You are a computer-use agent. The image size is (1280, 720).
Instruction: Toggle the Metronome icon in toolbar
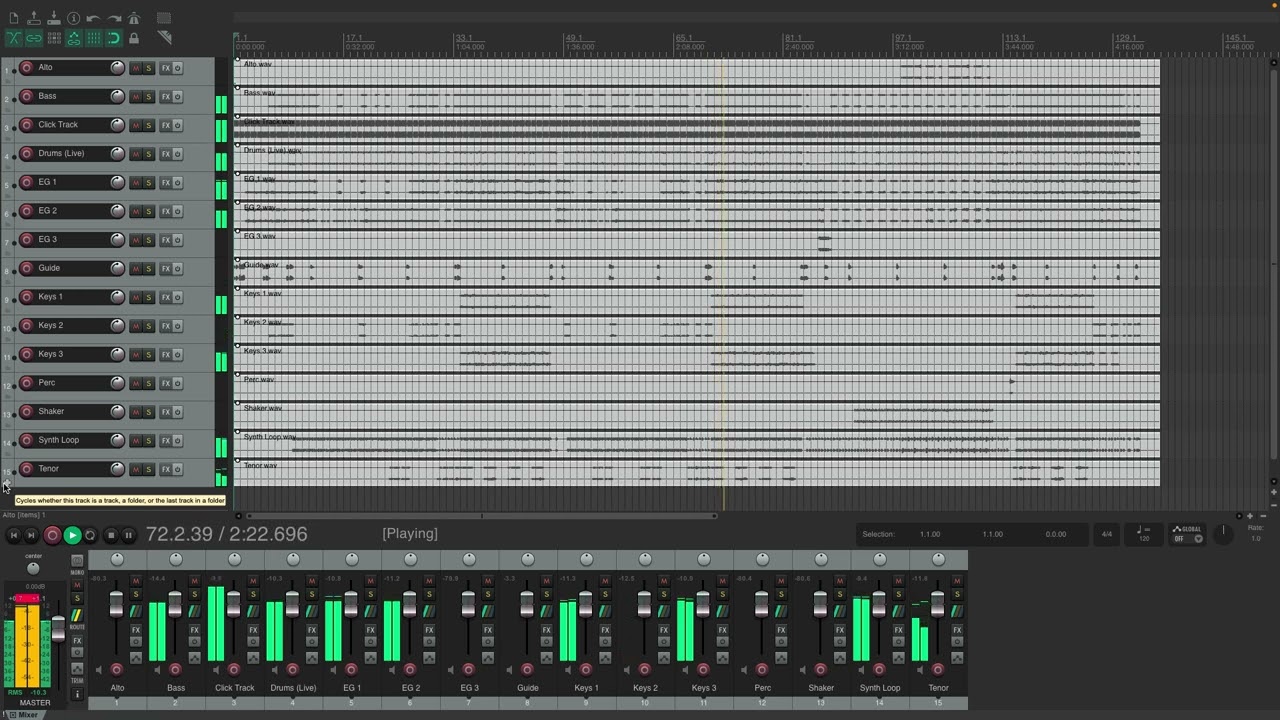(x=134, y=18)
